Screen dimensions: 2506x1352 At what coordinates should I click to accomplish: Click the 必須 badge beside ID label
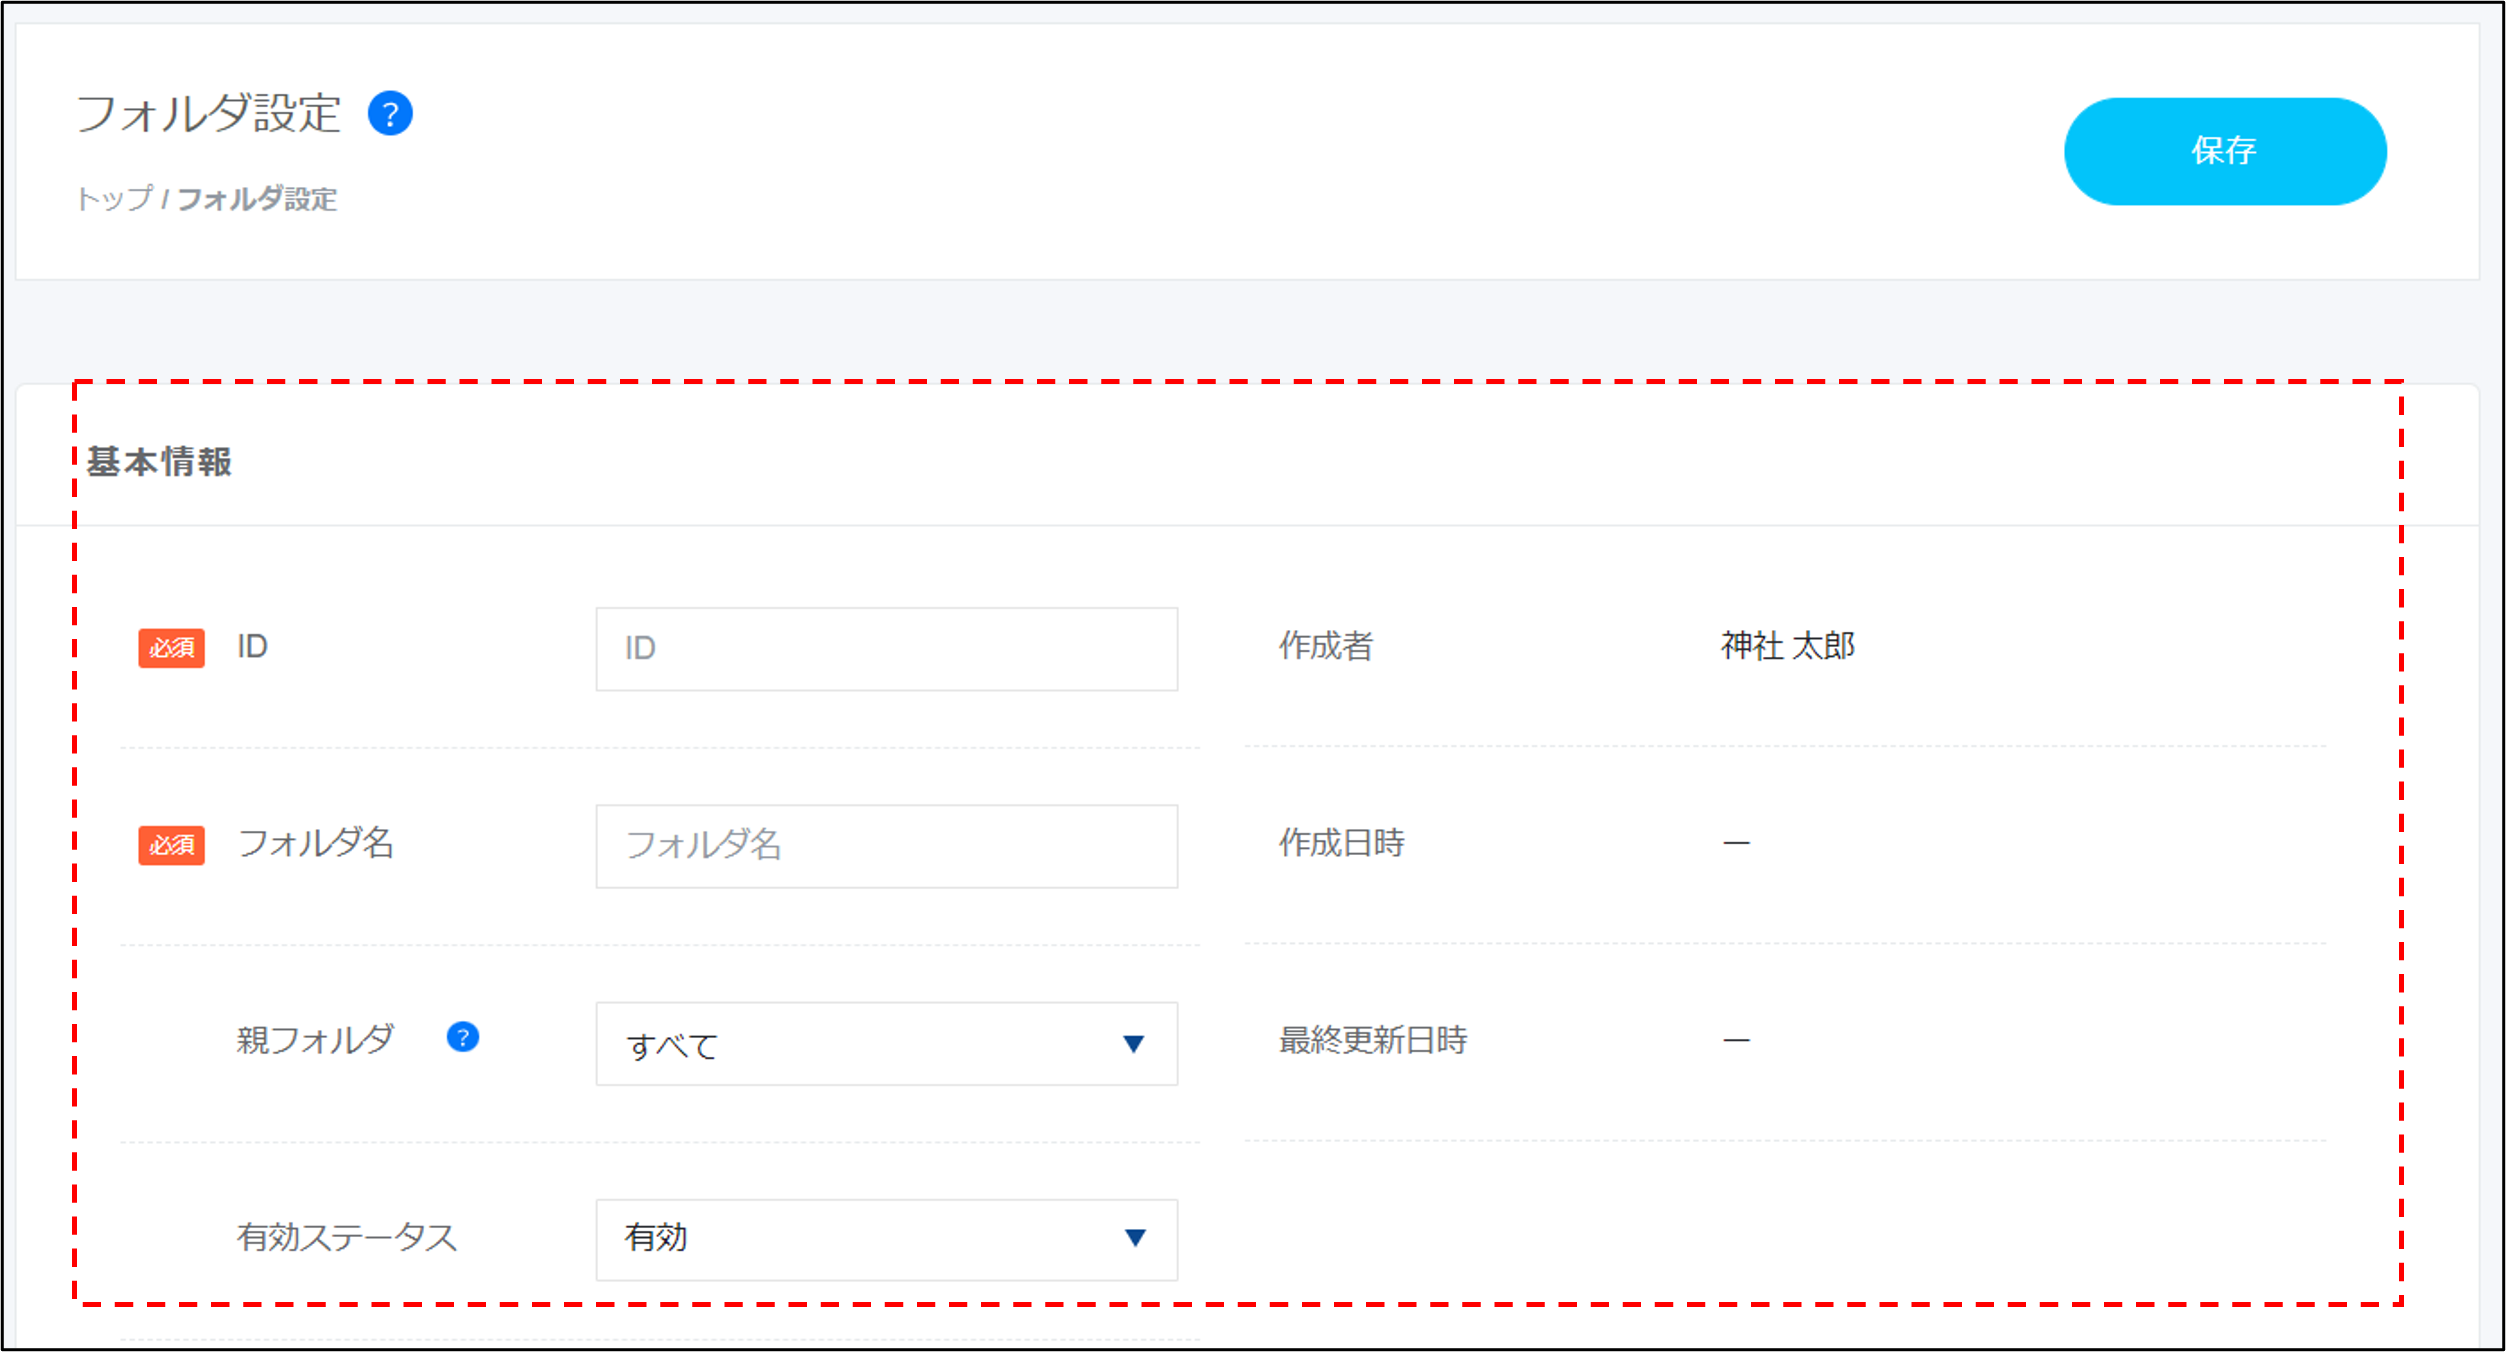pyautogui.click(x=171, y=648)
